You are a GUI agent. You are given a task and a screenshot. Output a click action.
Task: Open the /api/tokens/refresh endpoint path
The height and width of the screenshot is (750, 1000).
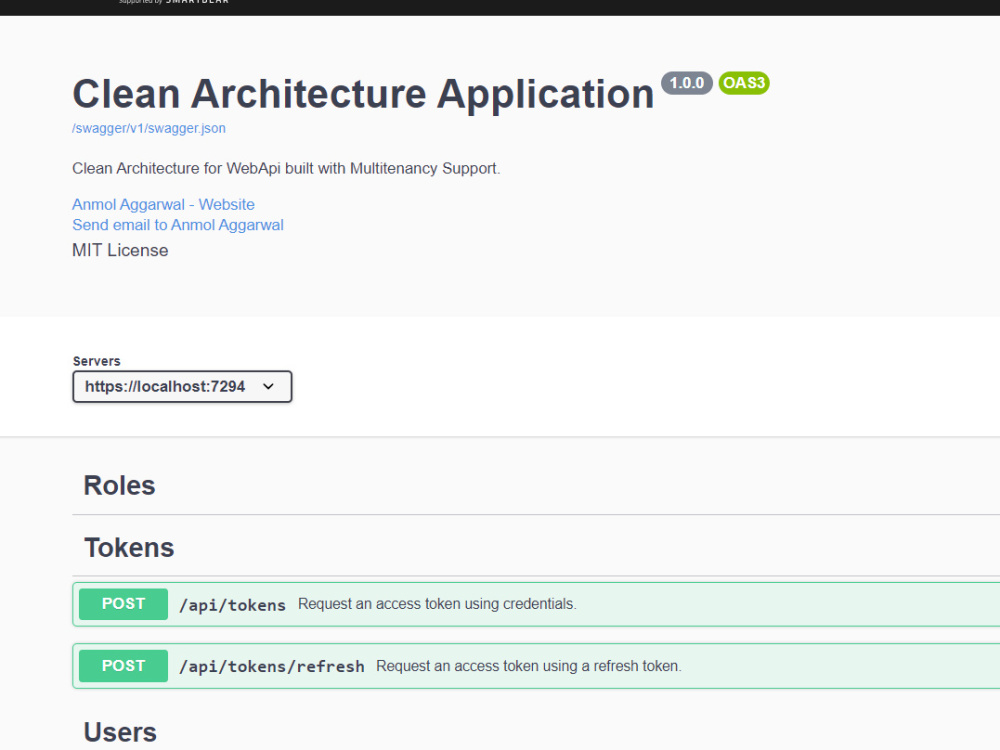(272, 666)
